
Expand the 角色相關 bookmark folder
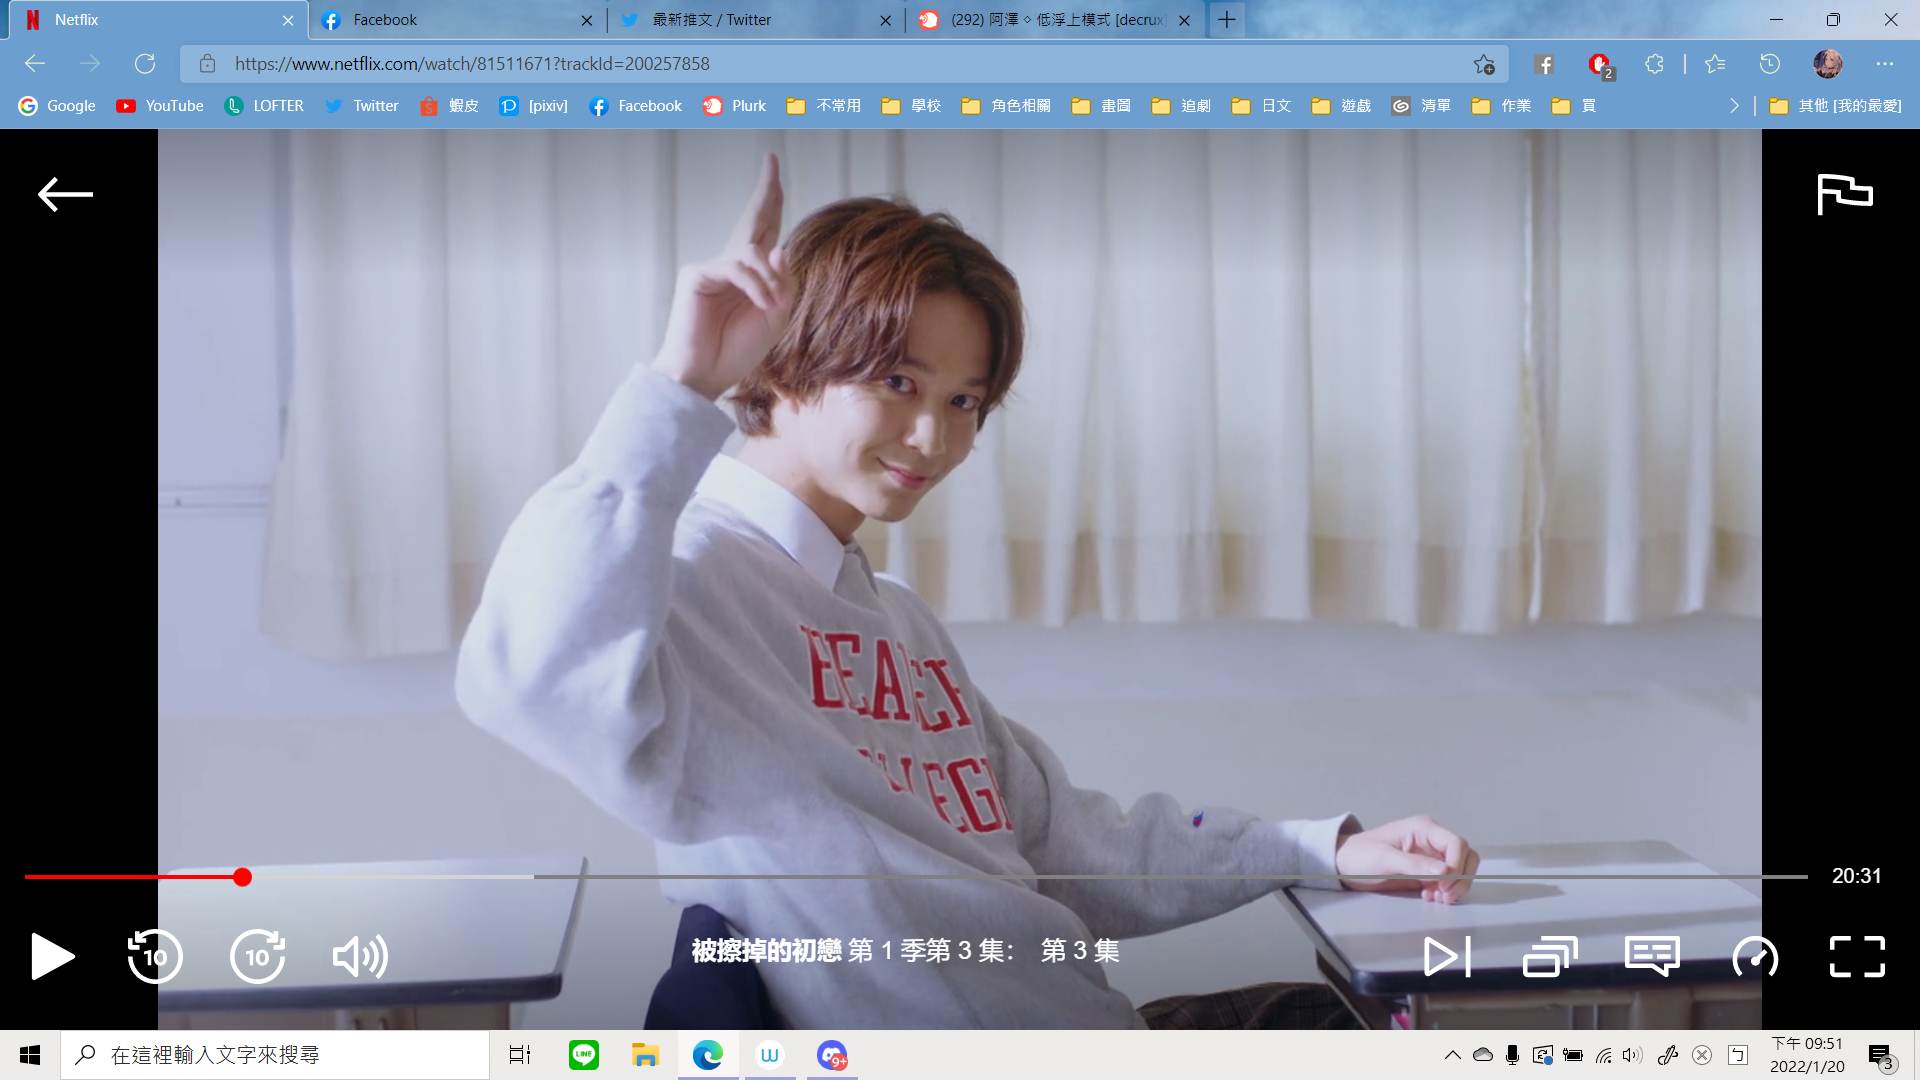point(1006,106)
